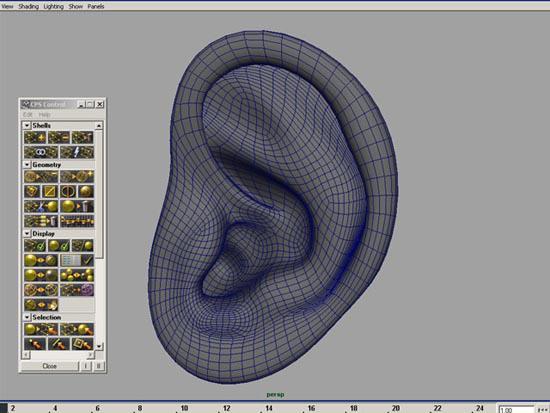Toggle the wireframe green check Display icon
The height and width of the screenshot is (413, 550).
[35, 245]
